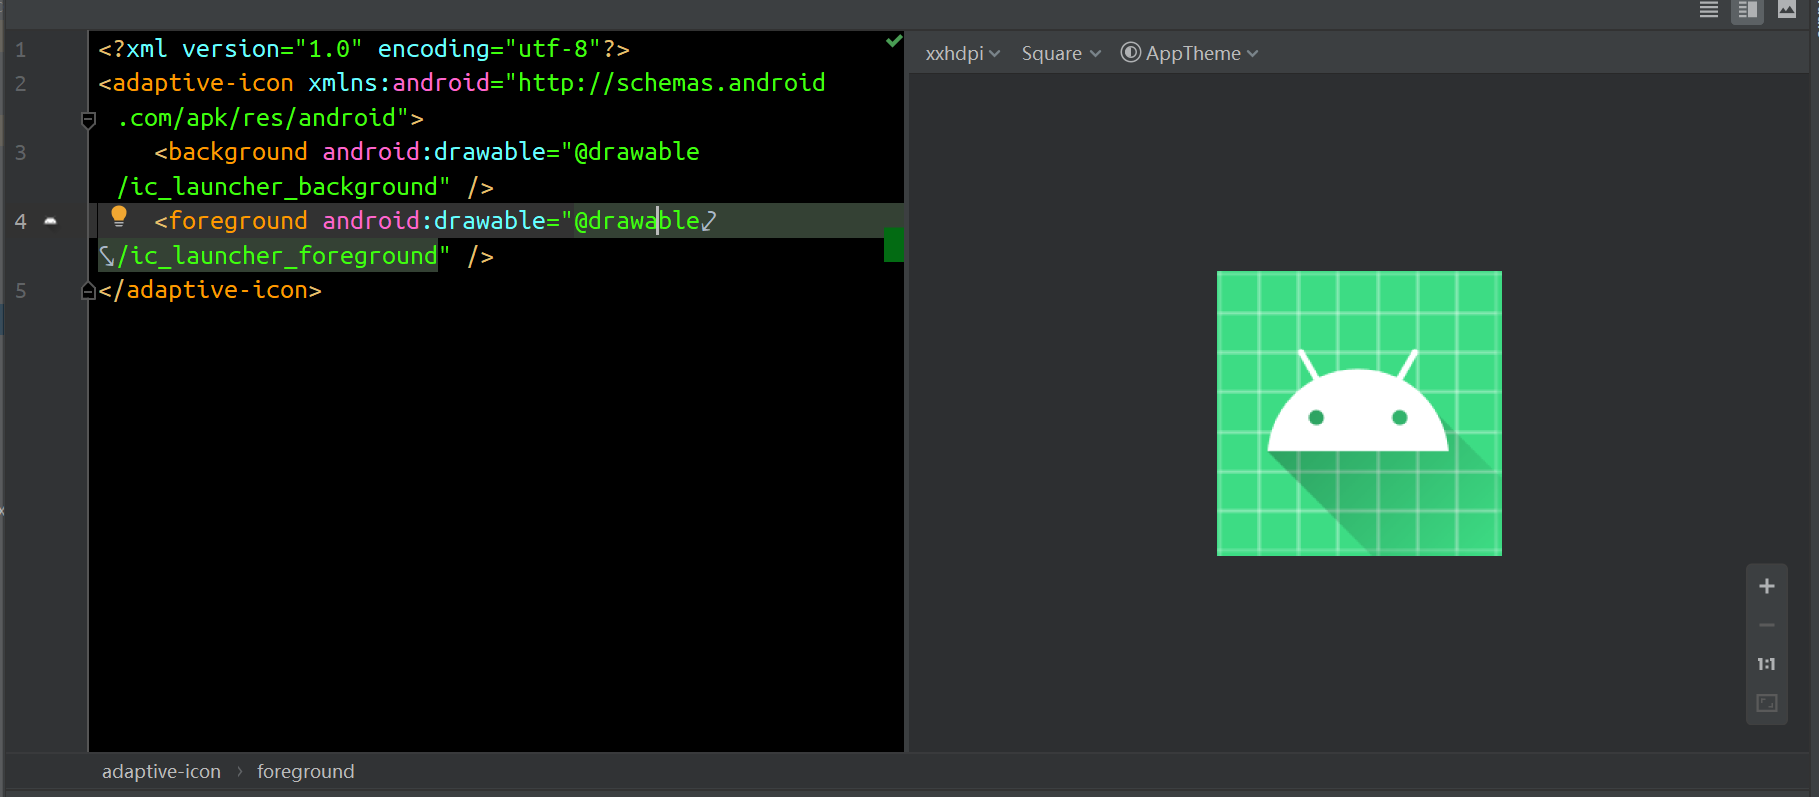Viewport: 1819px width, 797px height.
Task: Click the xmlns:android attribute text
Action: coord(399,83)
